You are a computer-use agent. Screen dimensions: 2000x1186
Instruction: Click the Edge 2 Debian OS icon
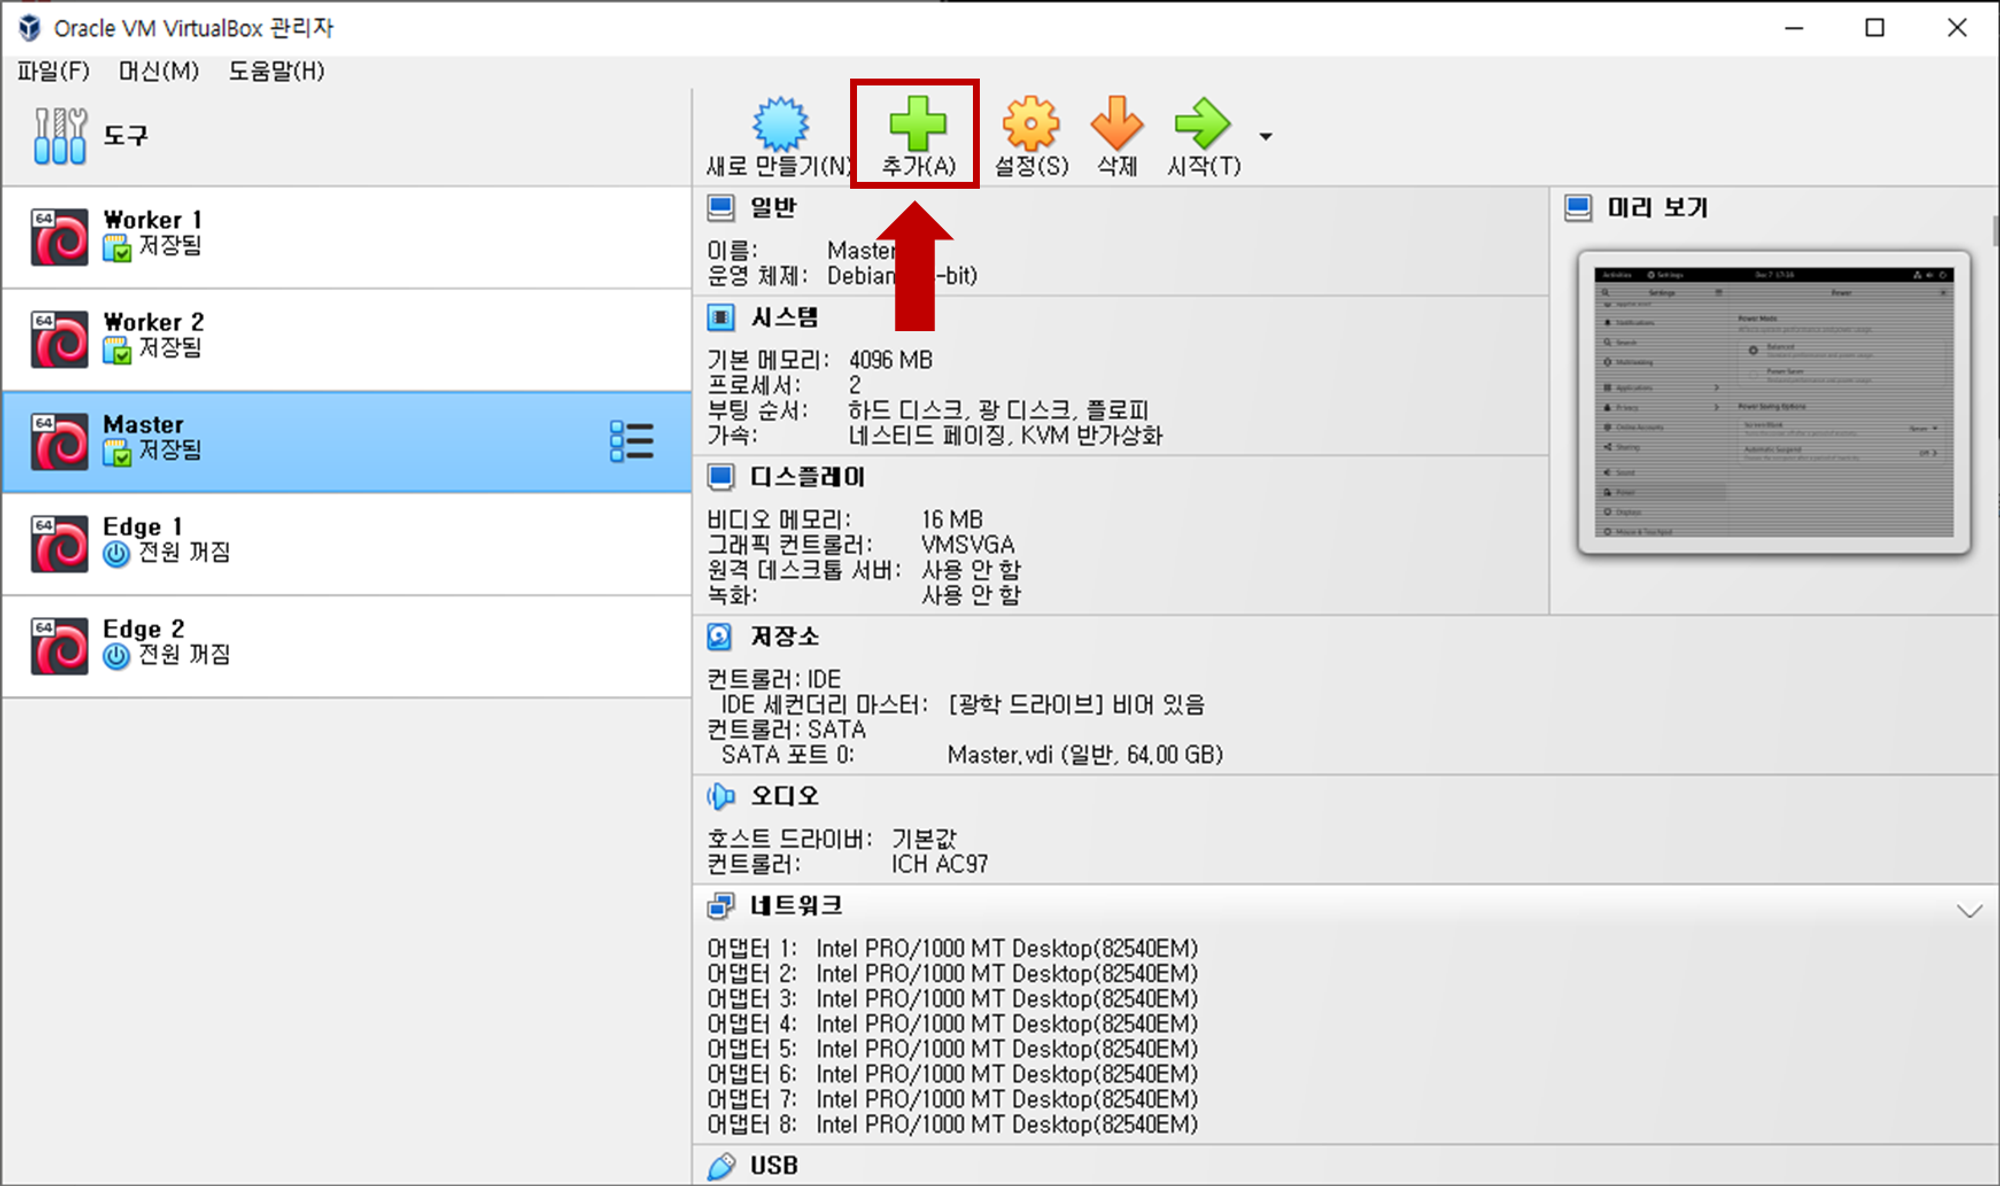[x=59, y=647]
